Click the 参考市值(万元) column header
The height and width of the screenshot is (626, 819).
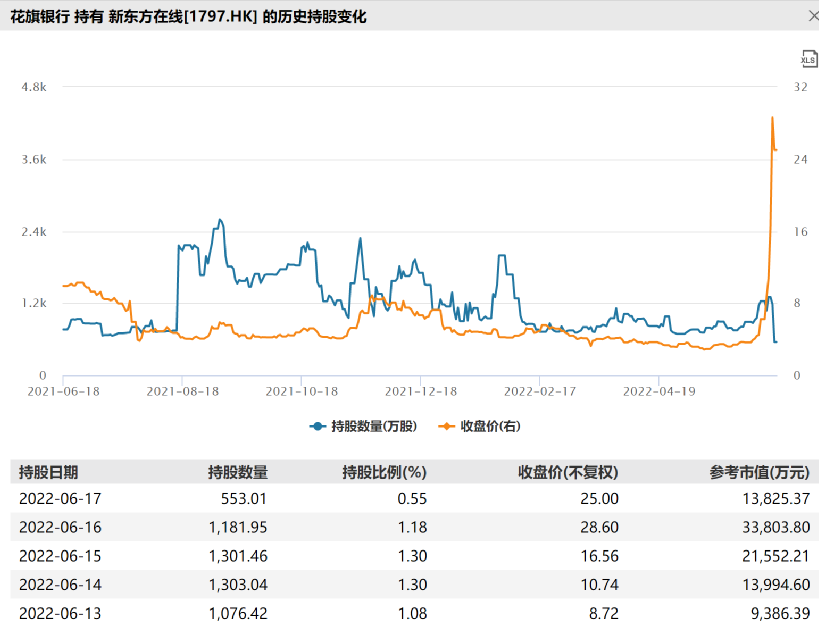759,472
